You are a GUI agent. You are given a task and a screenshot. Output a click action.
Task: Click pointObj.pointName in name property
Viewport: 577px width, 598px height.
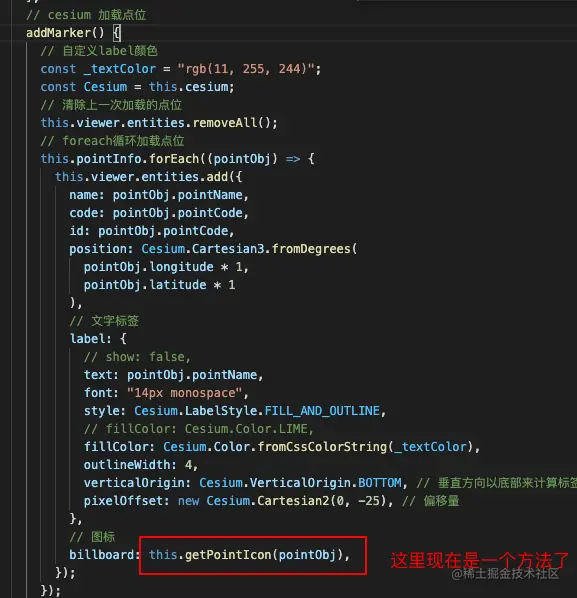[x=178, y=195]
